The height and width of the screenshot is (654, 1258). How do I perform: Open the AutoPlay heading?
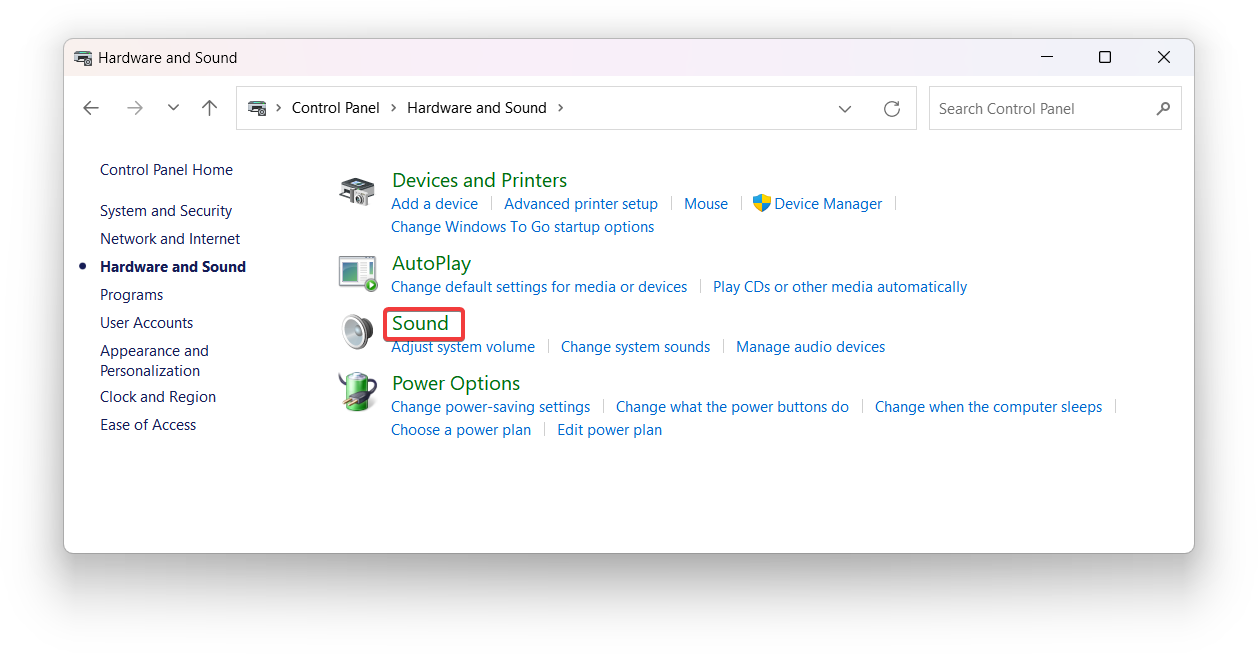tap(431, 263)
